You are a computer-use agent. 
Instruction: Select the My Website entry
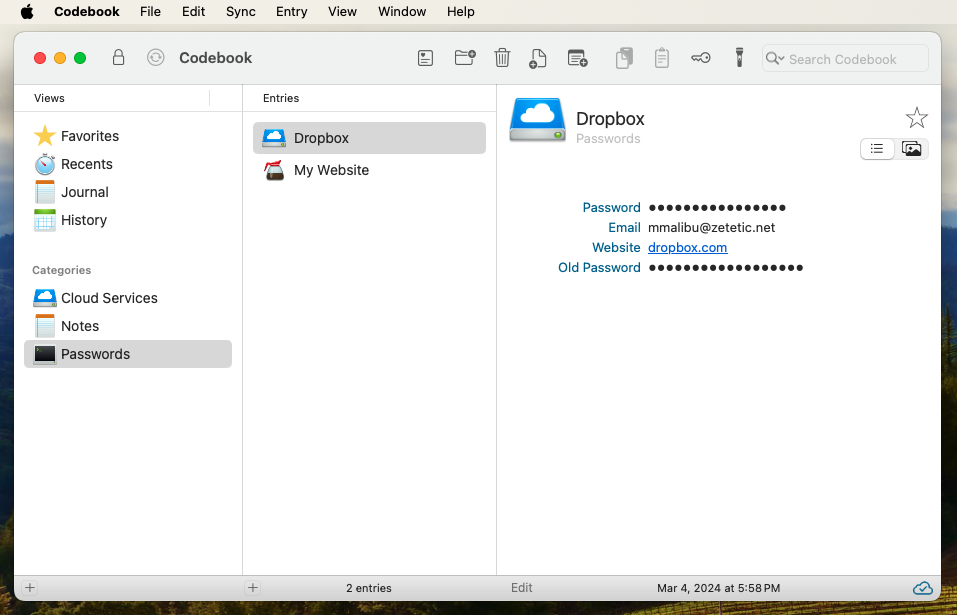point(369,170)
